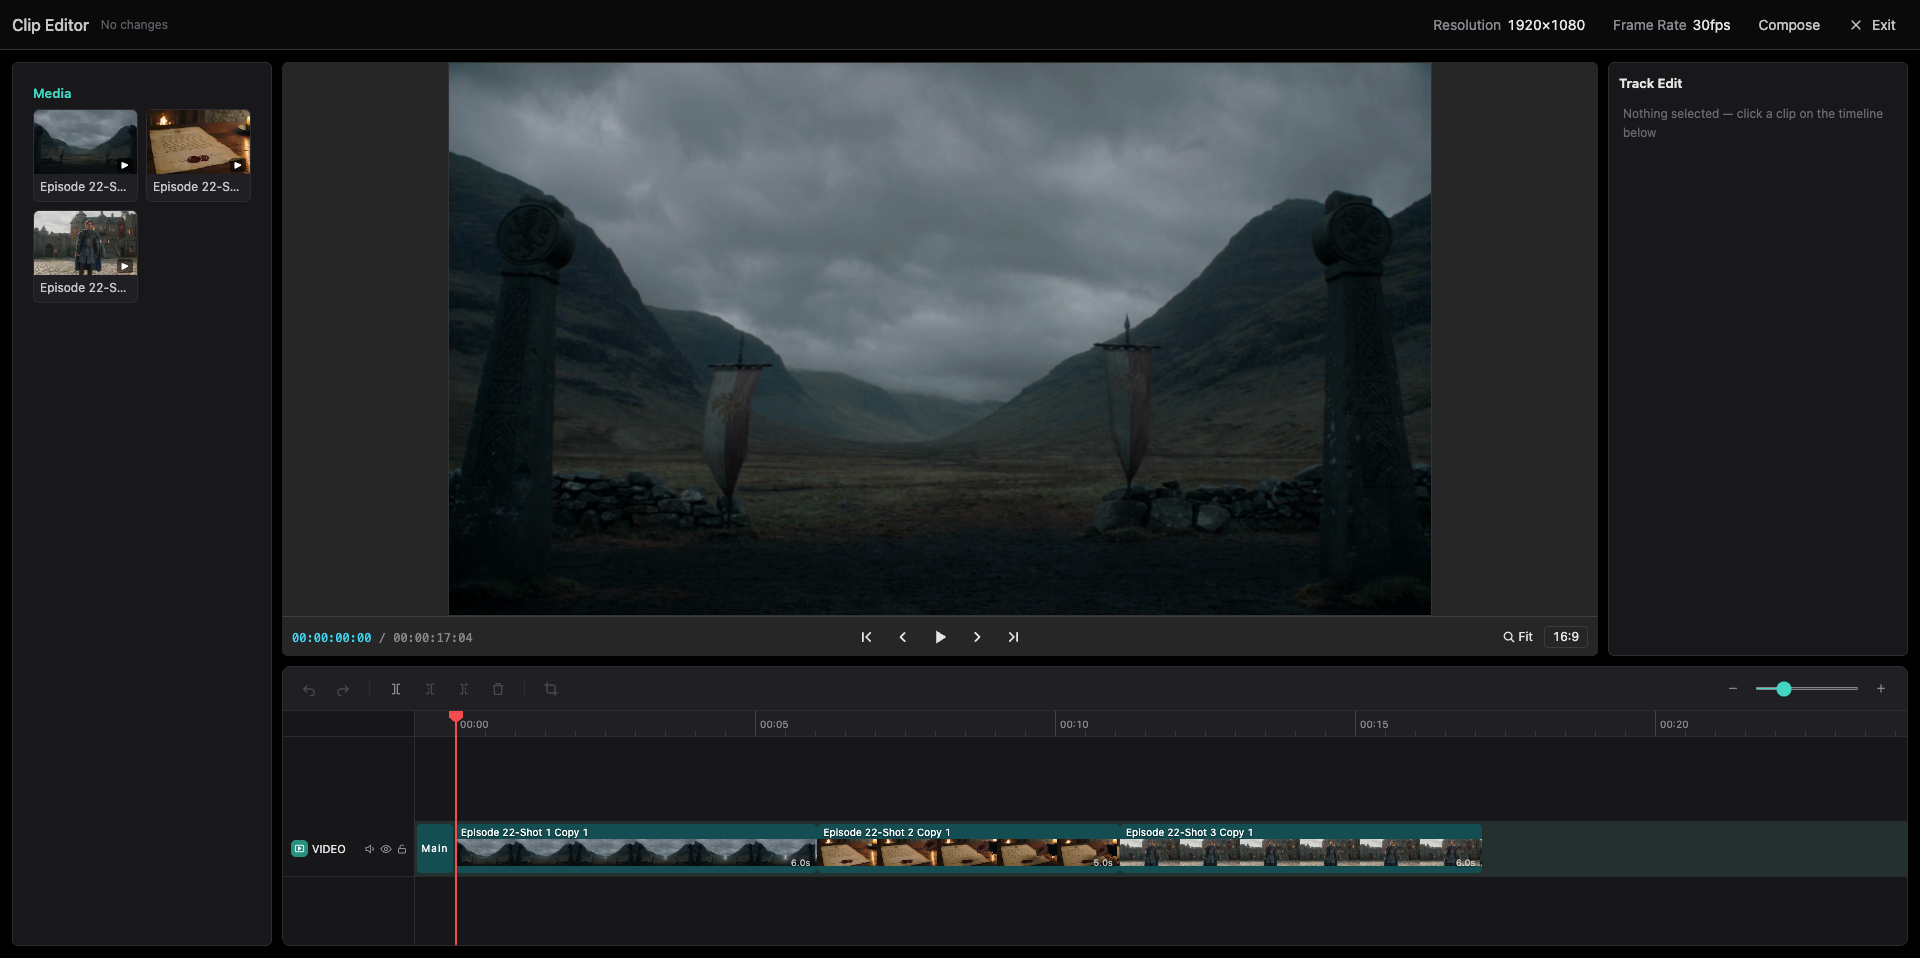Open the Resolution 1920×1080 setting

(1508, 25)
